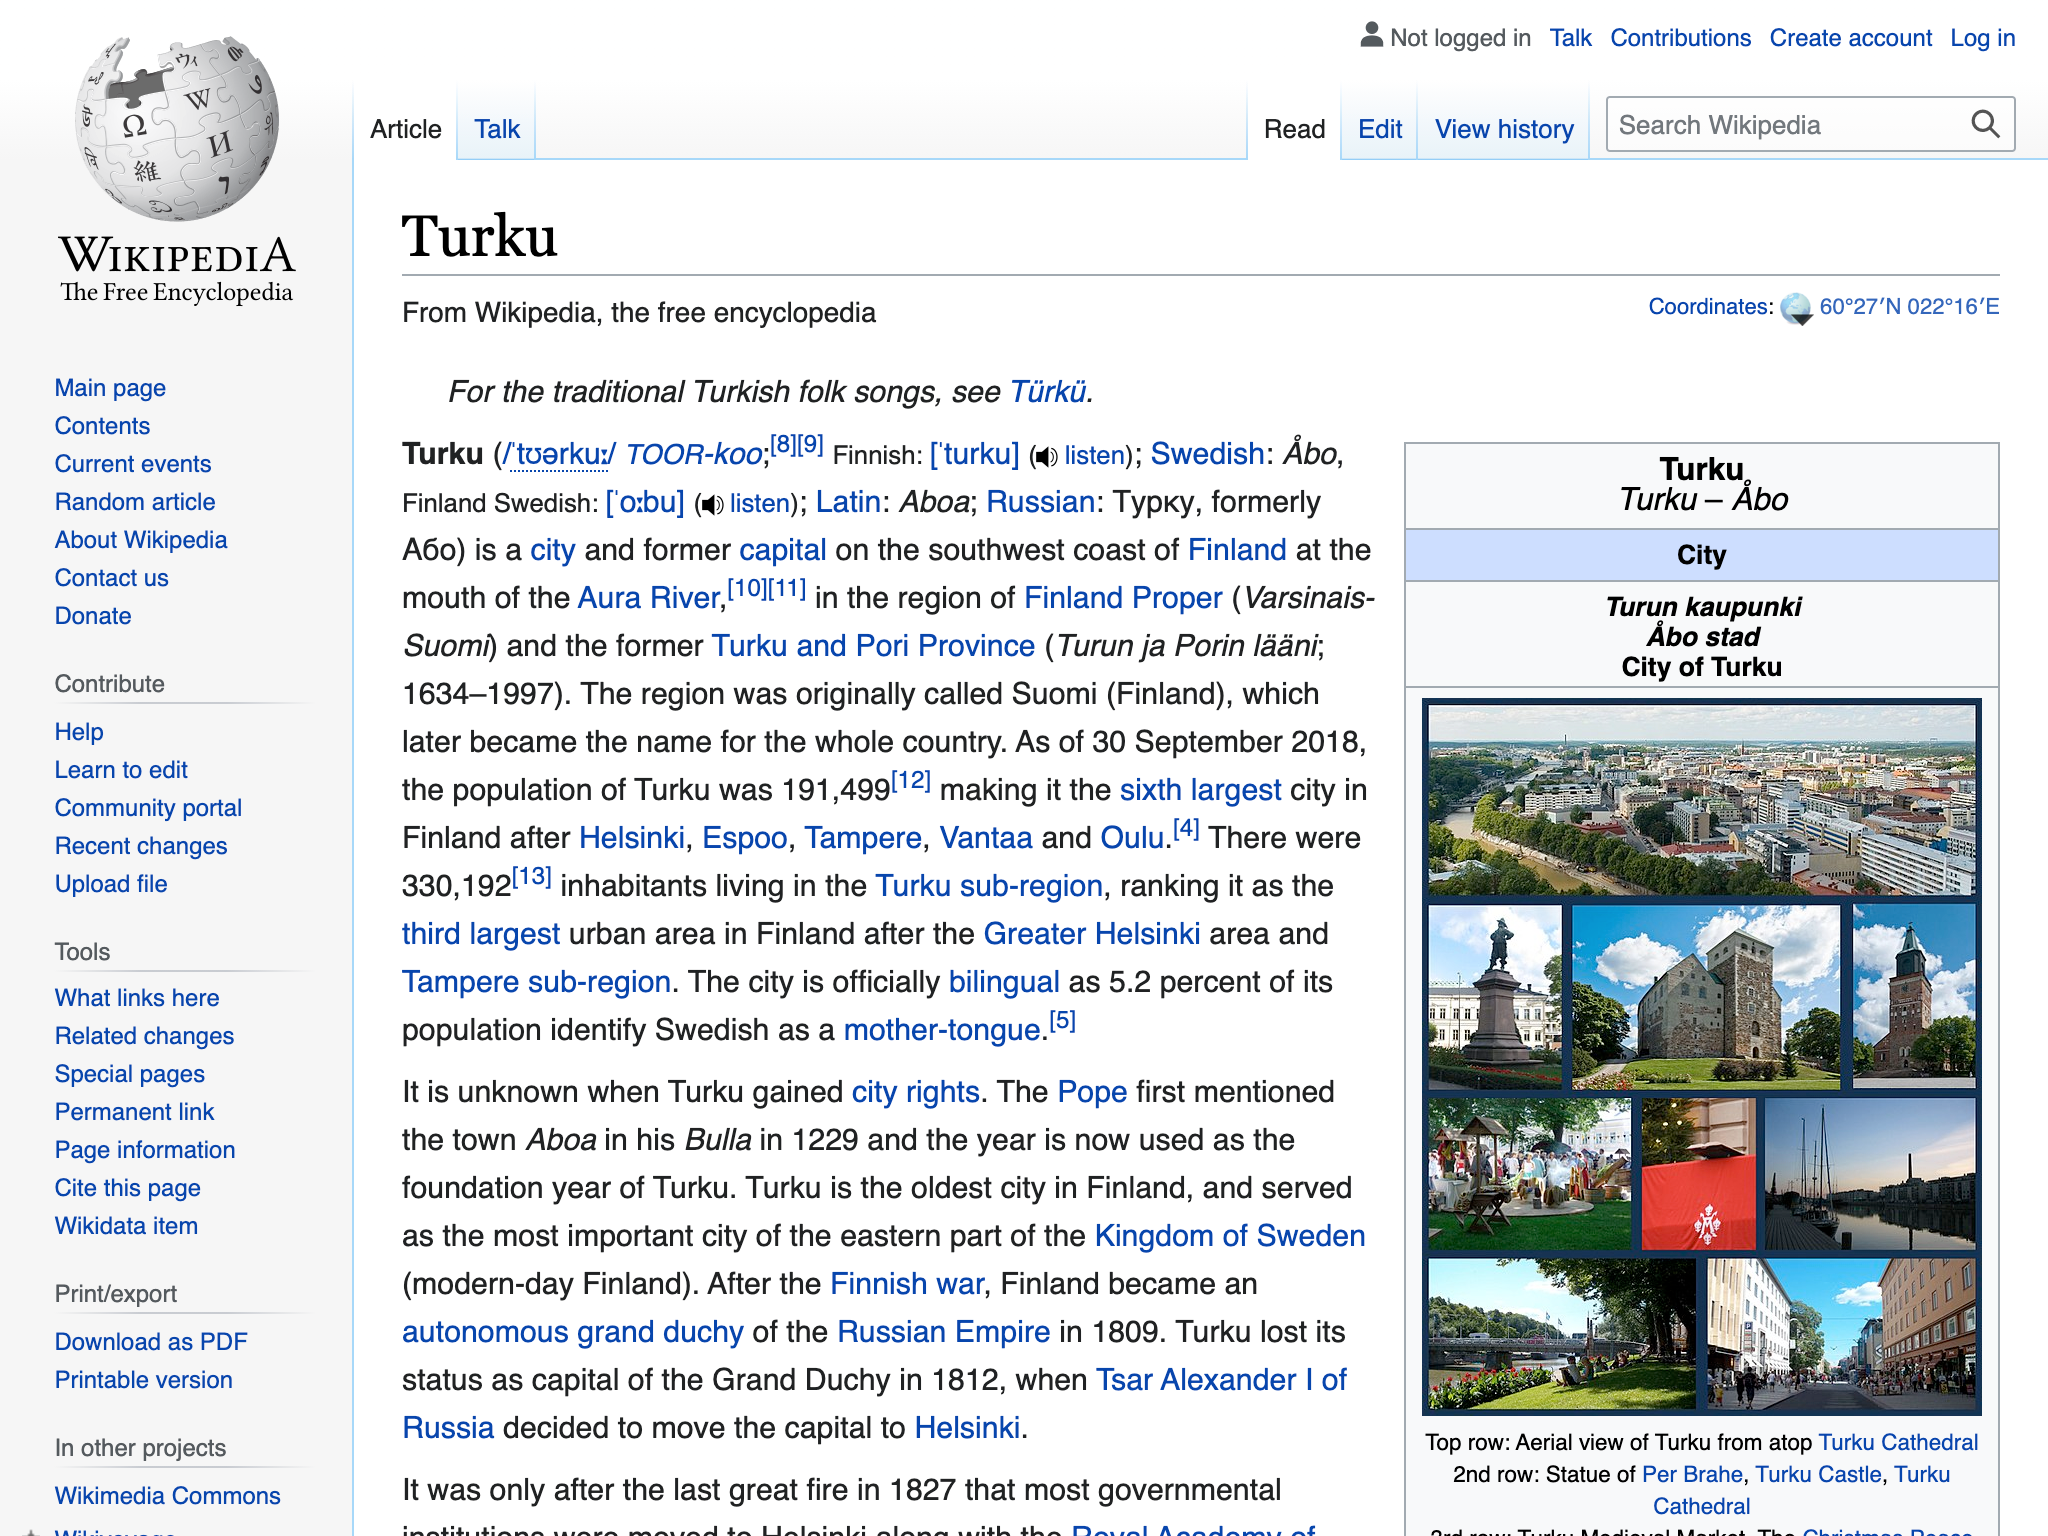Screen dimensions: 2048x1536
Task: Click the Log in link
Action: [x=1982, y=38]
